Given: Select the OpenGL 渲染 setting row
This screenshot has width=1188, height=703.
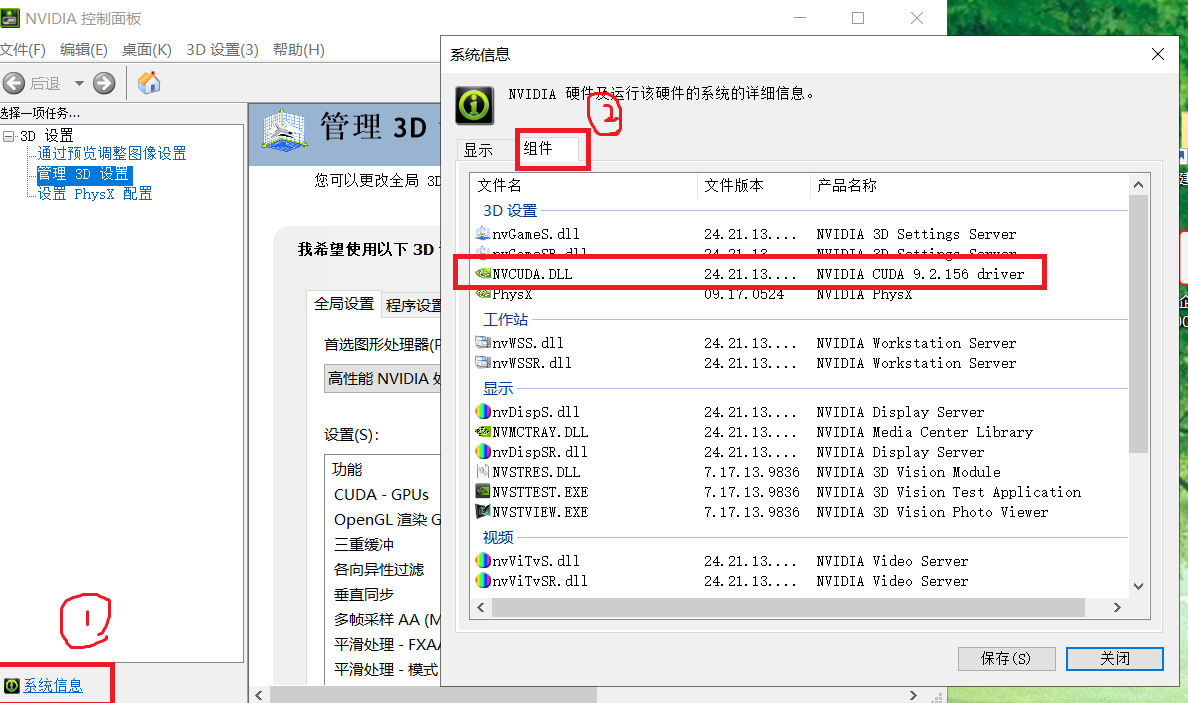Looking at the screenshot, I should pyautogui.click(x=384, y=520).
